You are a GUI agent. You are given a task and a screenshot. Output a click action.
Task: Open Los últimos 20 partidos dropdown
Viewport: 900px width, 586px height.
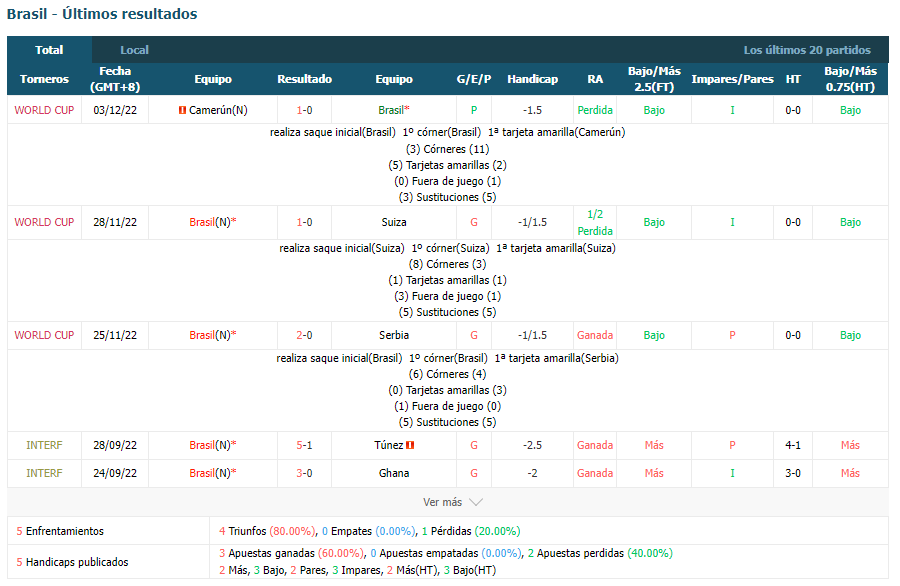point(807,50)
